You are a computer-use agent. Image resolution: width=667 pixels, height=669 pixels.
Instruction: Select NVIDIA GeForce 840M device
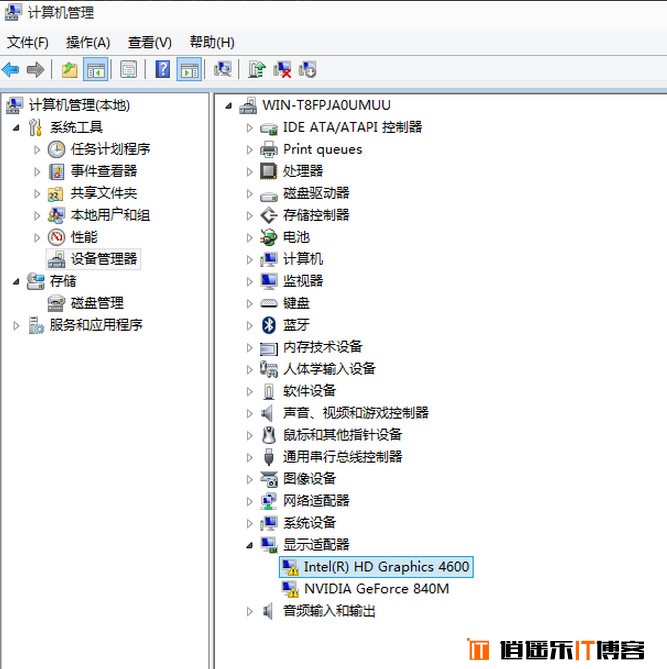coord(376,589)
